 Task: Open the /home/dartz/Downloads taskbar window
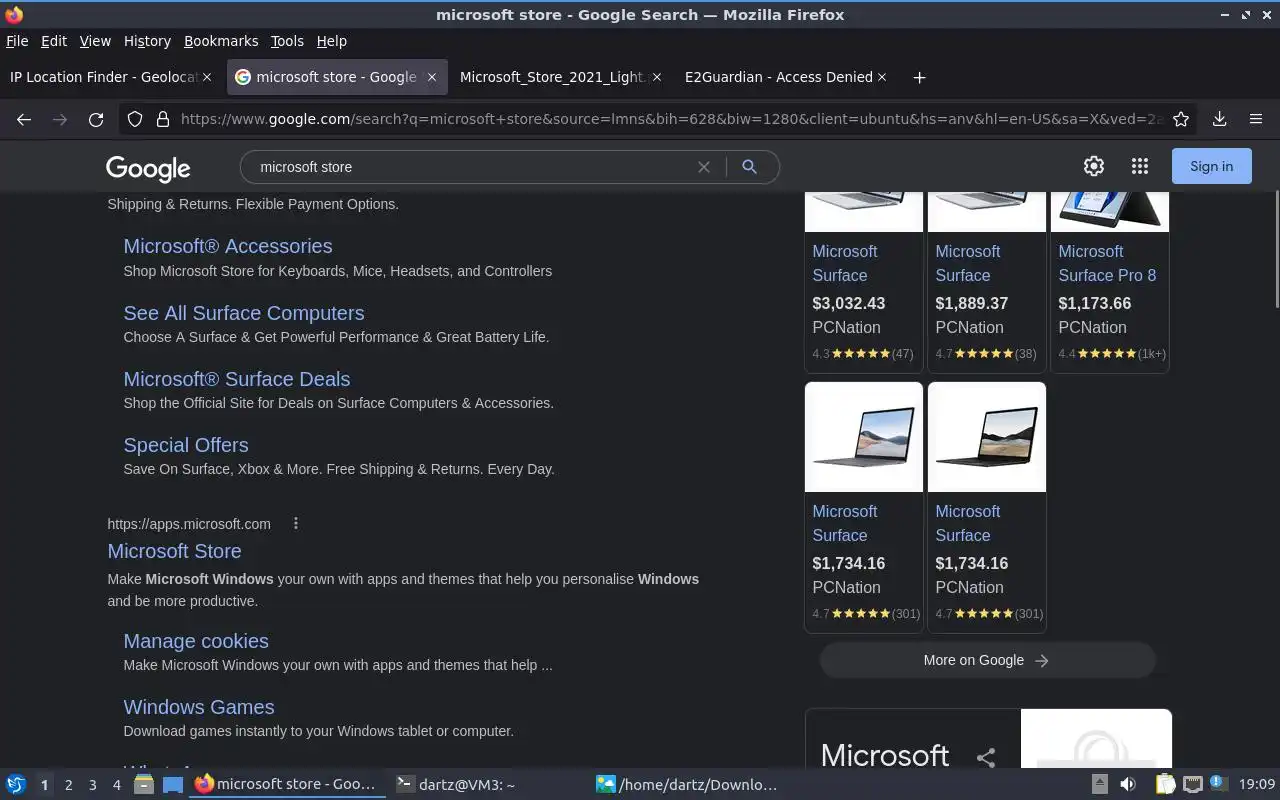pyautogui.click(x=688, y=785)
